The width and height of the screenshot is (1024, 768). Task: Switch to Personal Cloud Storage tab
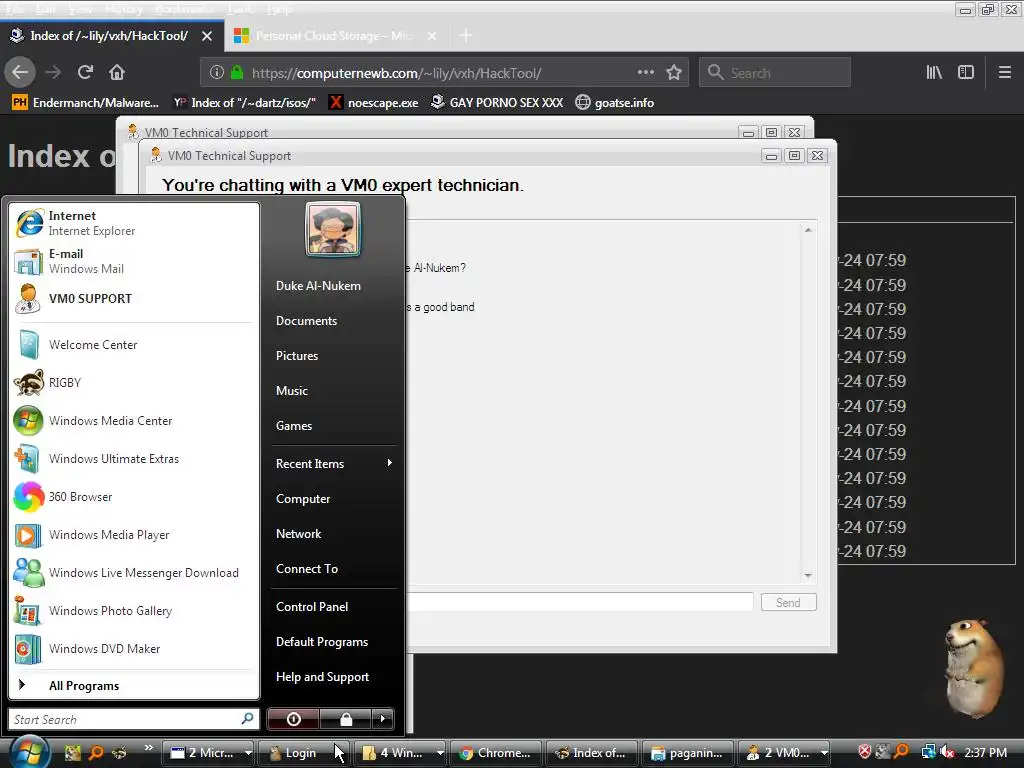click(x=336, y=35)
